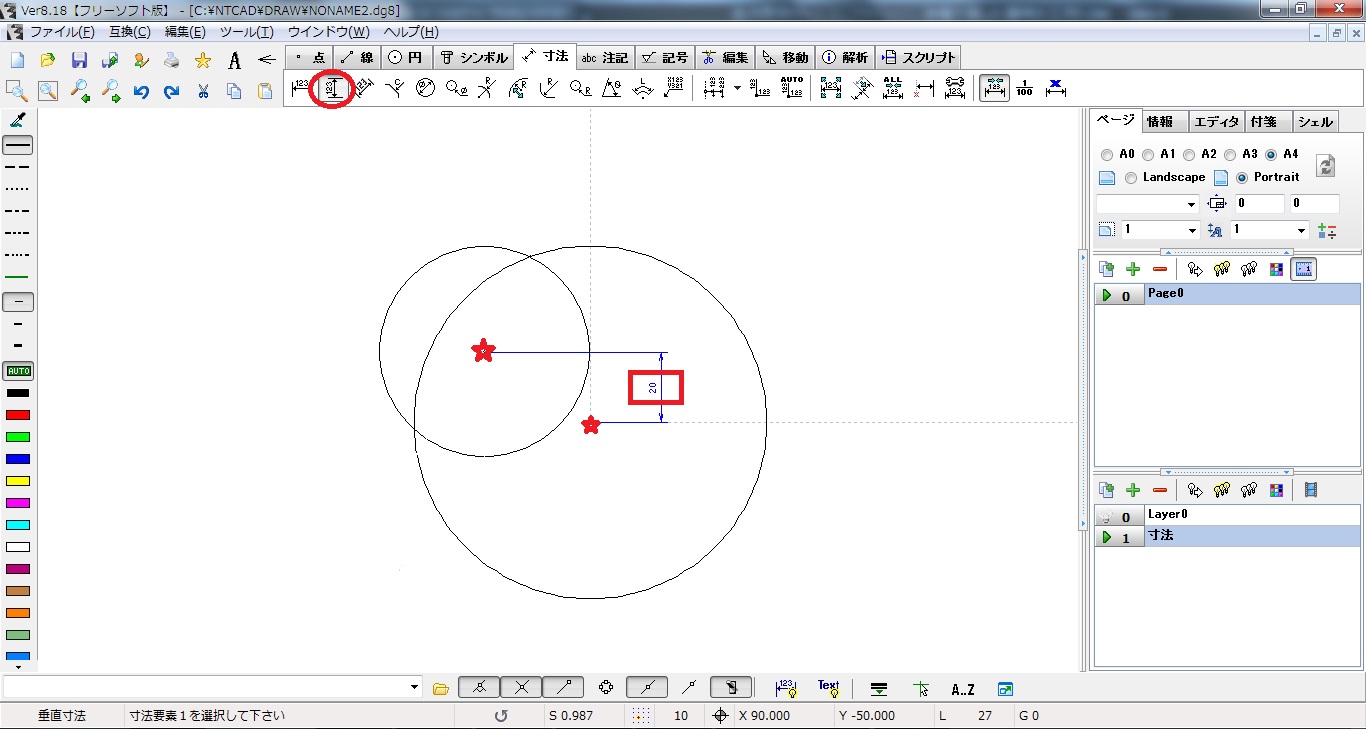Click the red minus in layer toolbar
This screenshot has width=1366, height=729.
point(1160,490)
